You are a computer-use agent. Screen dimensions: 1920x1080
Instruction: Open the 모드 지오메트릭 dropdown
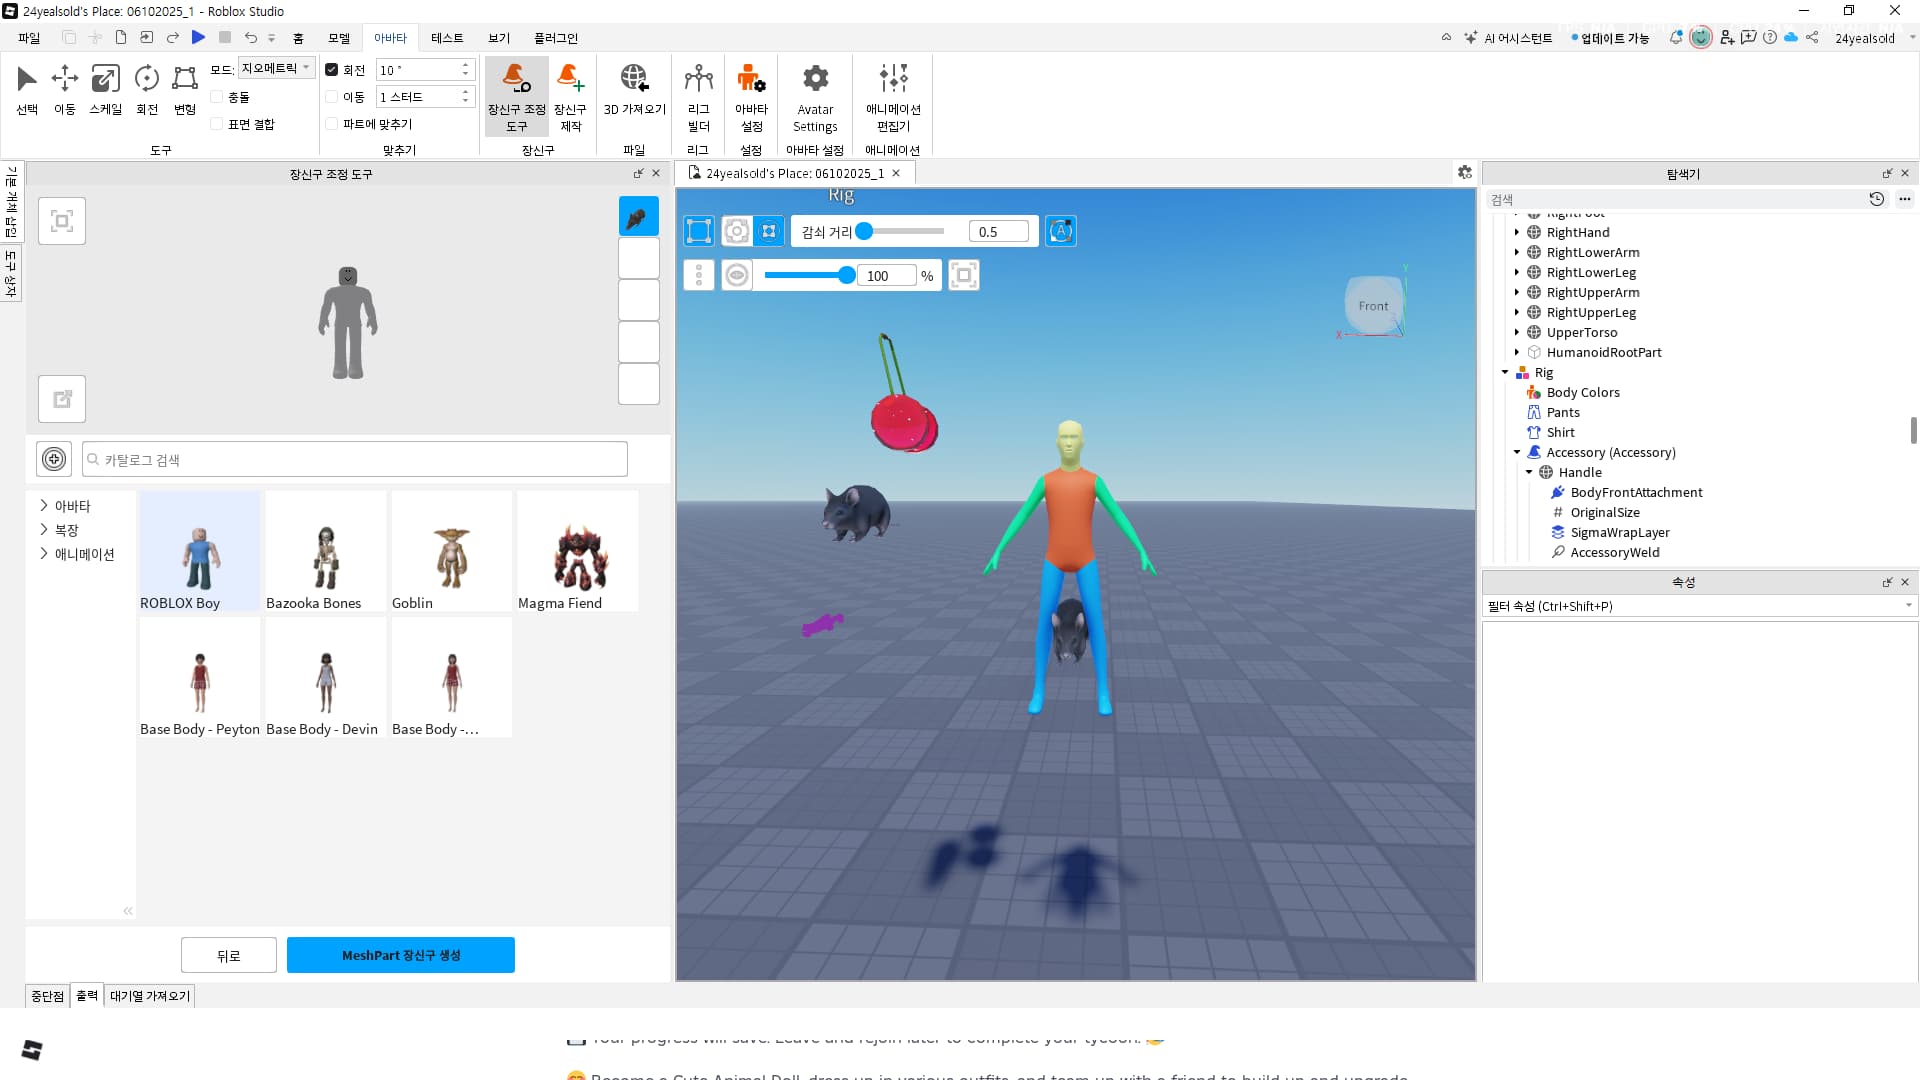(x=276, y=68)
